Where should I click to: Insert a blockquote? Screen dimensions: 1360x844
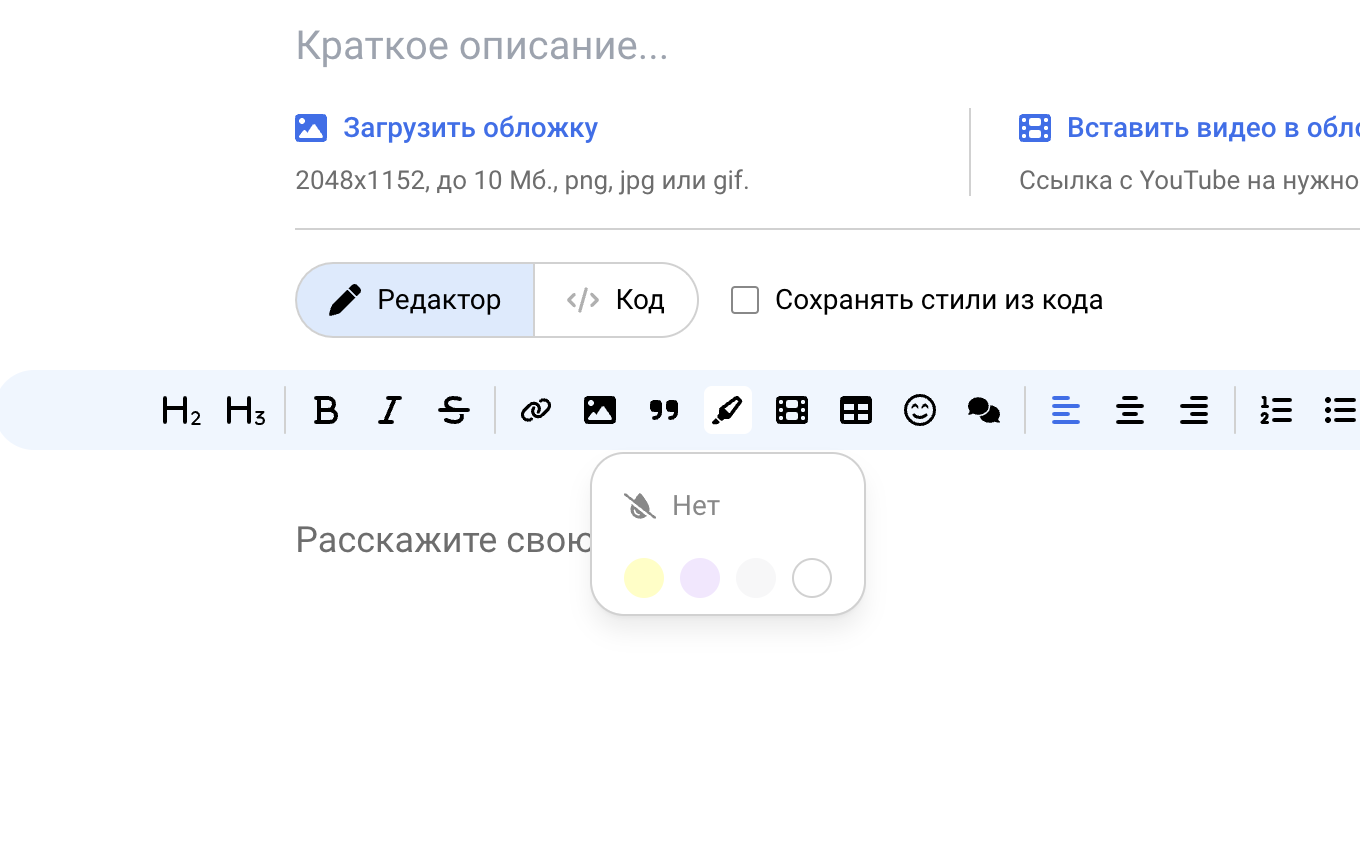pyautogui.click(x=664, y=410)
